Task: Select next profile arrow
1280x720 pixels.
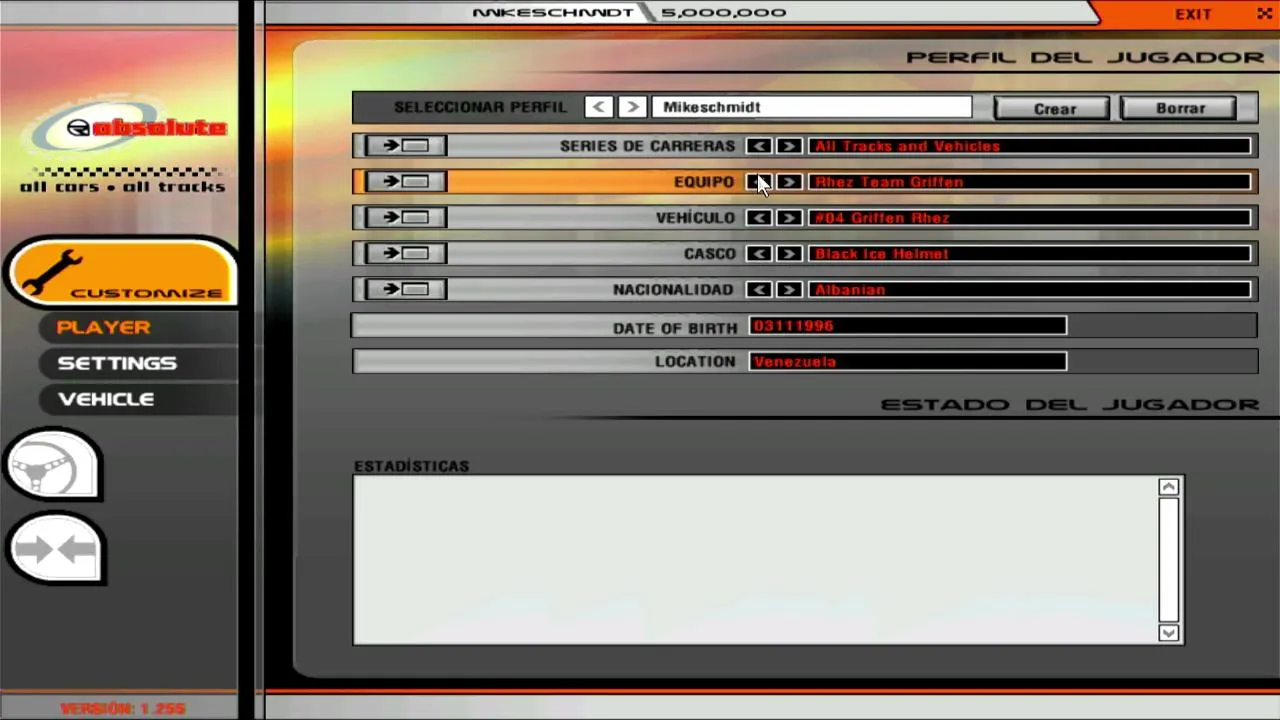Action: point(632,107)
